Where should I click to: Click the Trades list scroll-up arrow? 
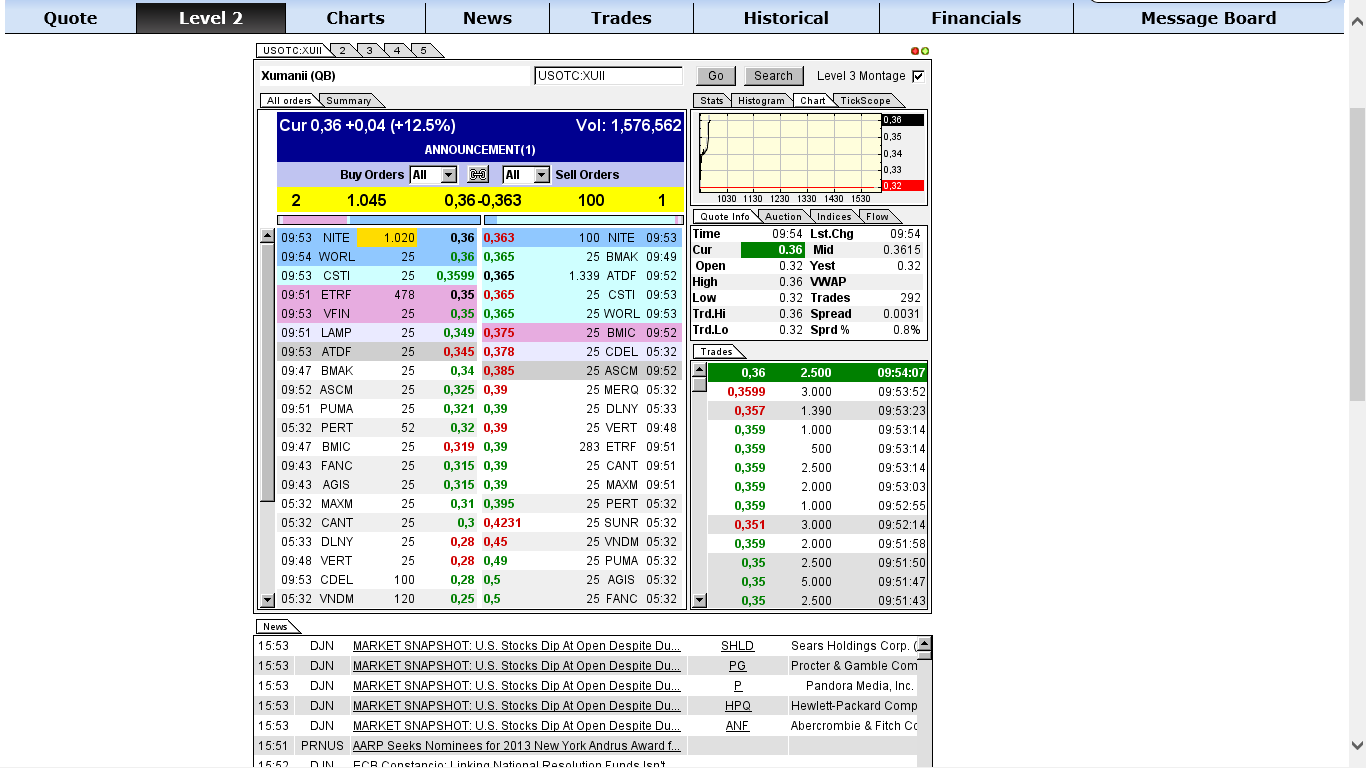click(699, 370)
